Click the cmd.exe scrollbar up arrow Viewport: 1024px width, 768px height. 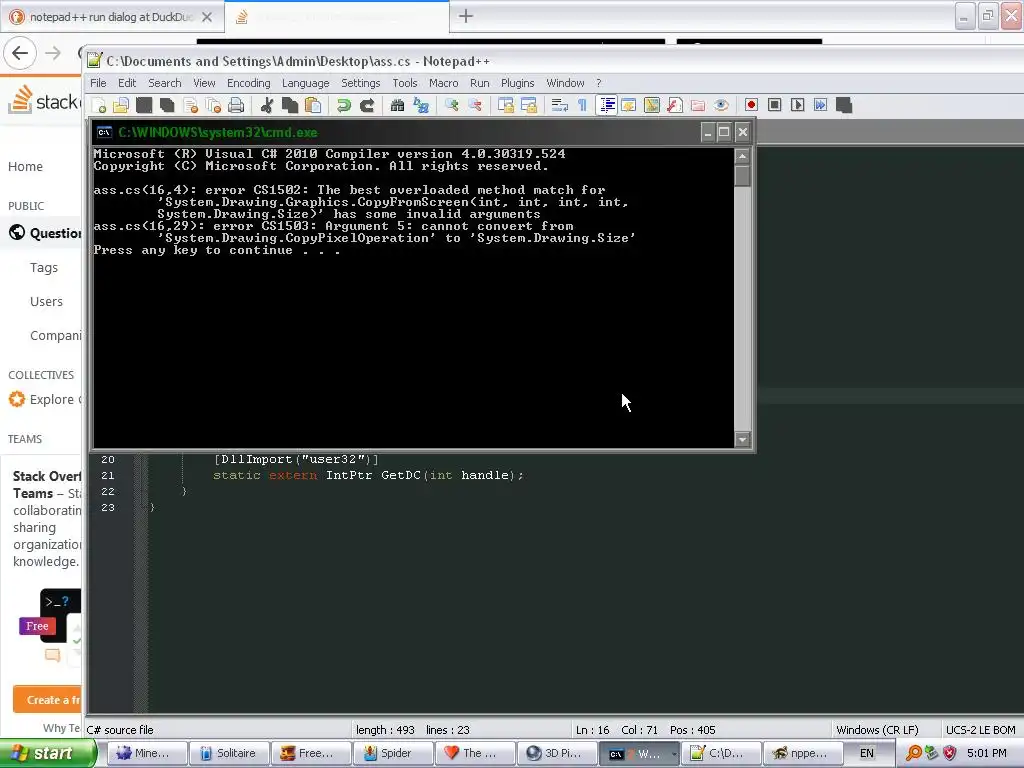(x=742, y=156)
